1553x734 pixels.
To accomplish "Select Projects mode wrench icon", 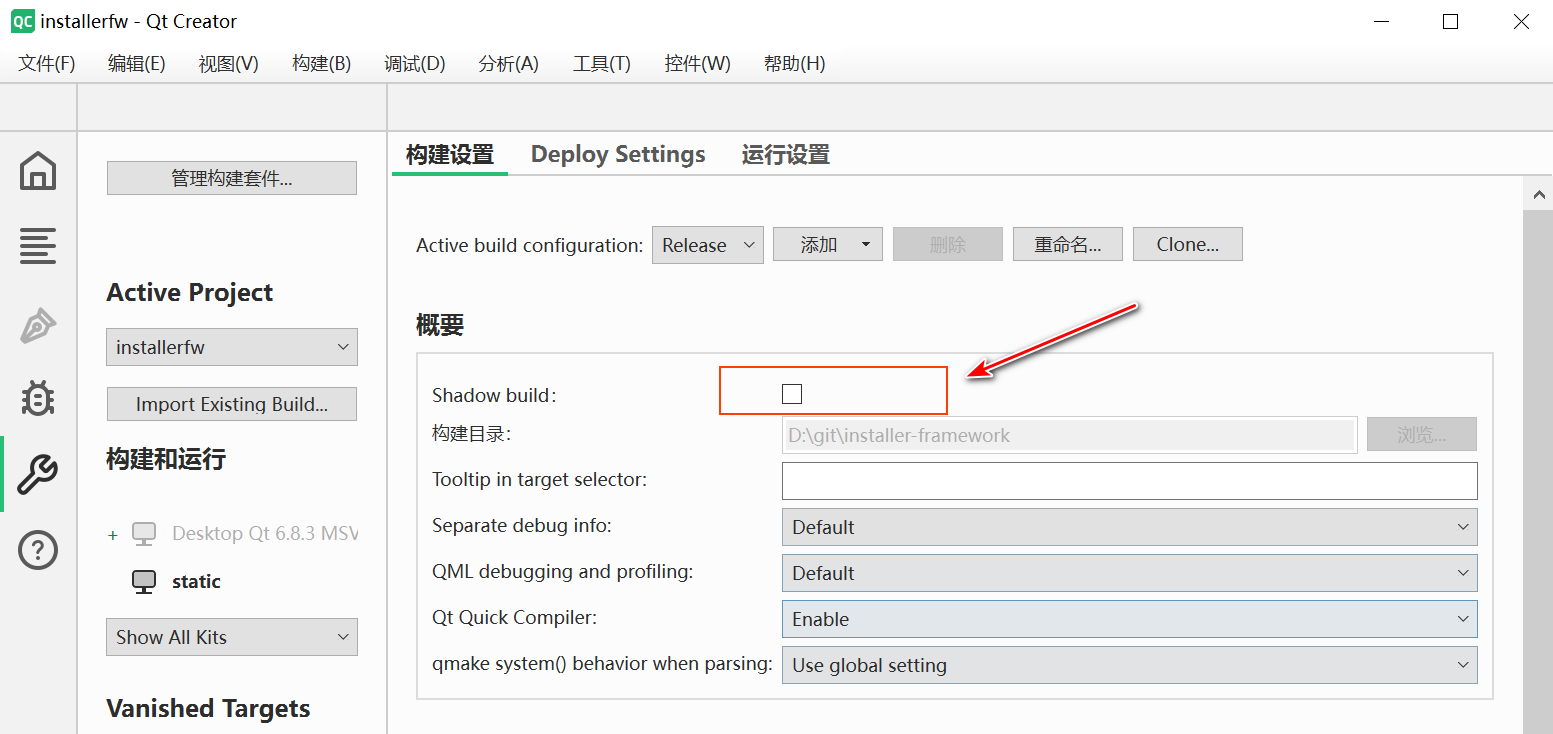I will coord(38,474).
